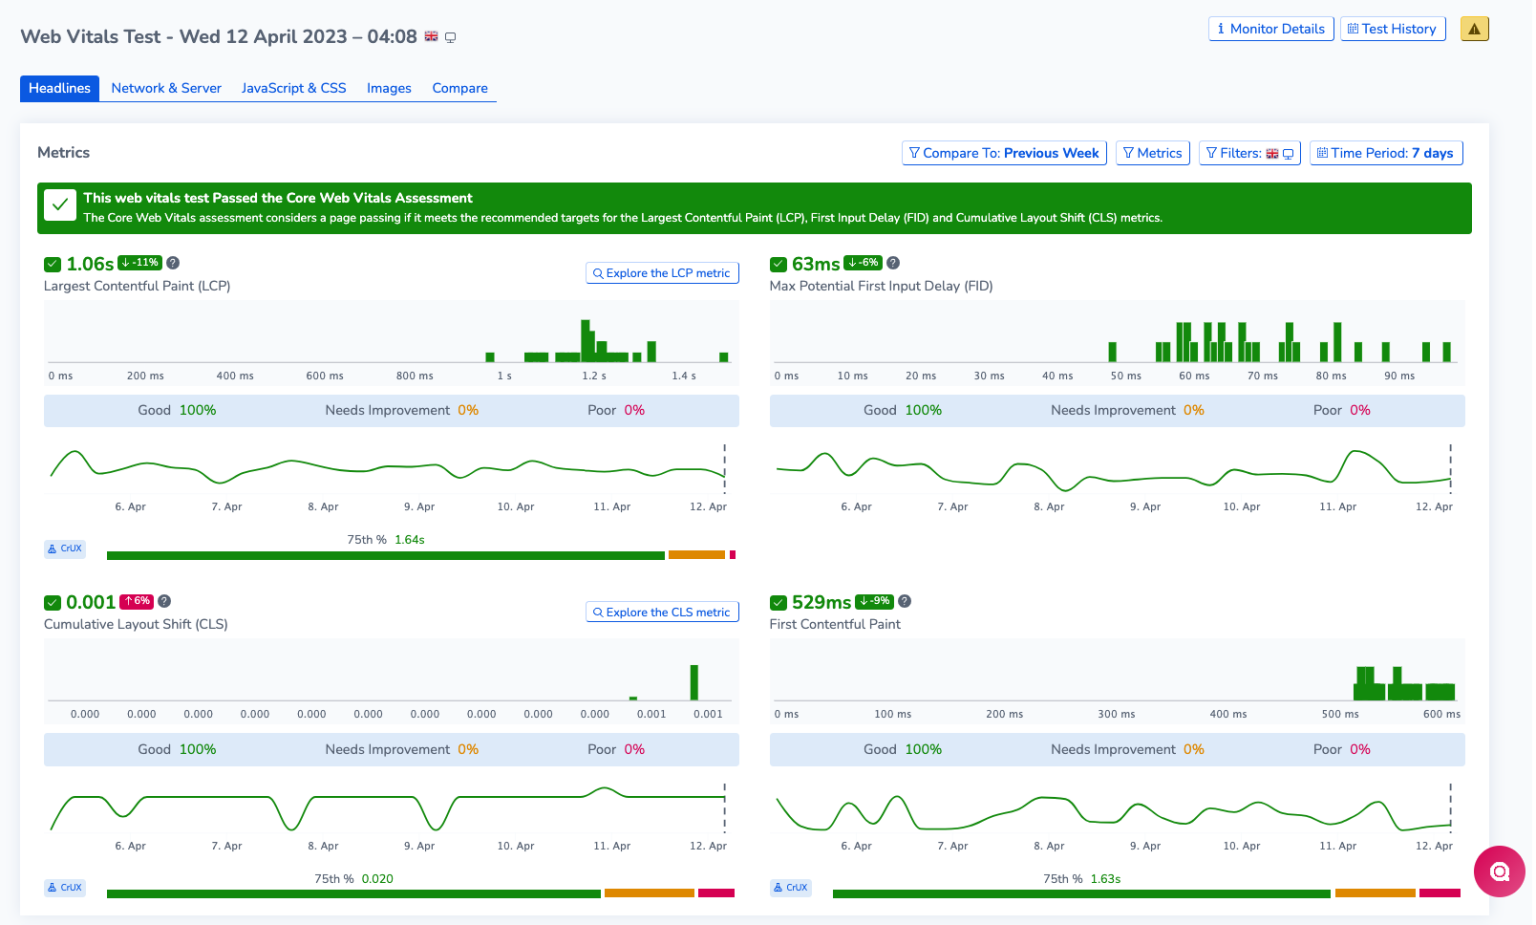Click the CrUX badge under the LCP trend chart
The height and width of the screenshot is (925, 1536).
(64, 548)
